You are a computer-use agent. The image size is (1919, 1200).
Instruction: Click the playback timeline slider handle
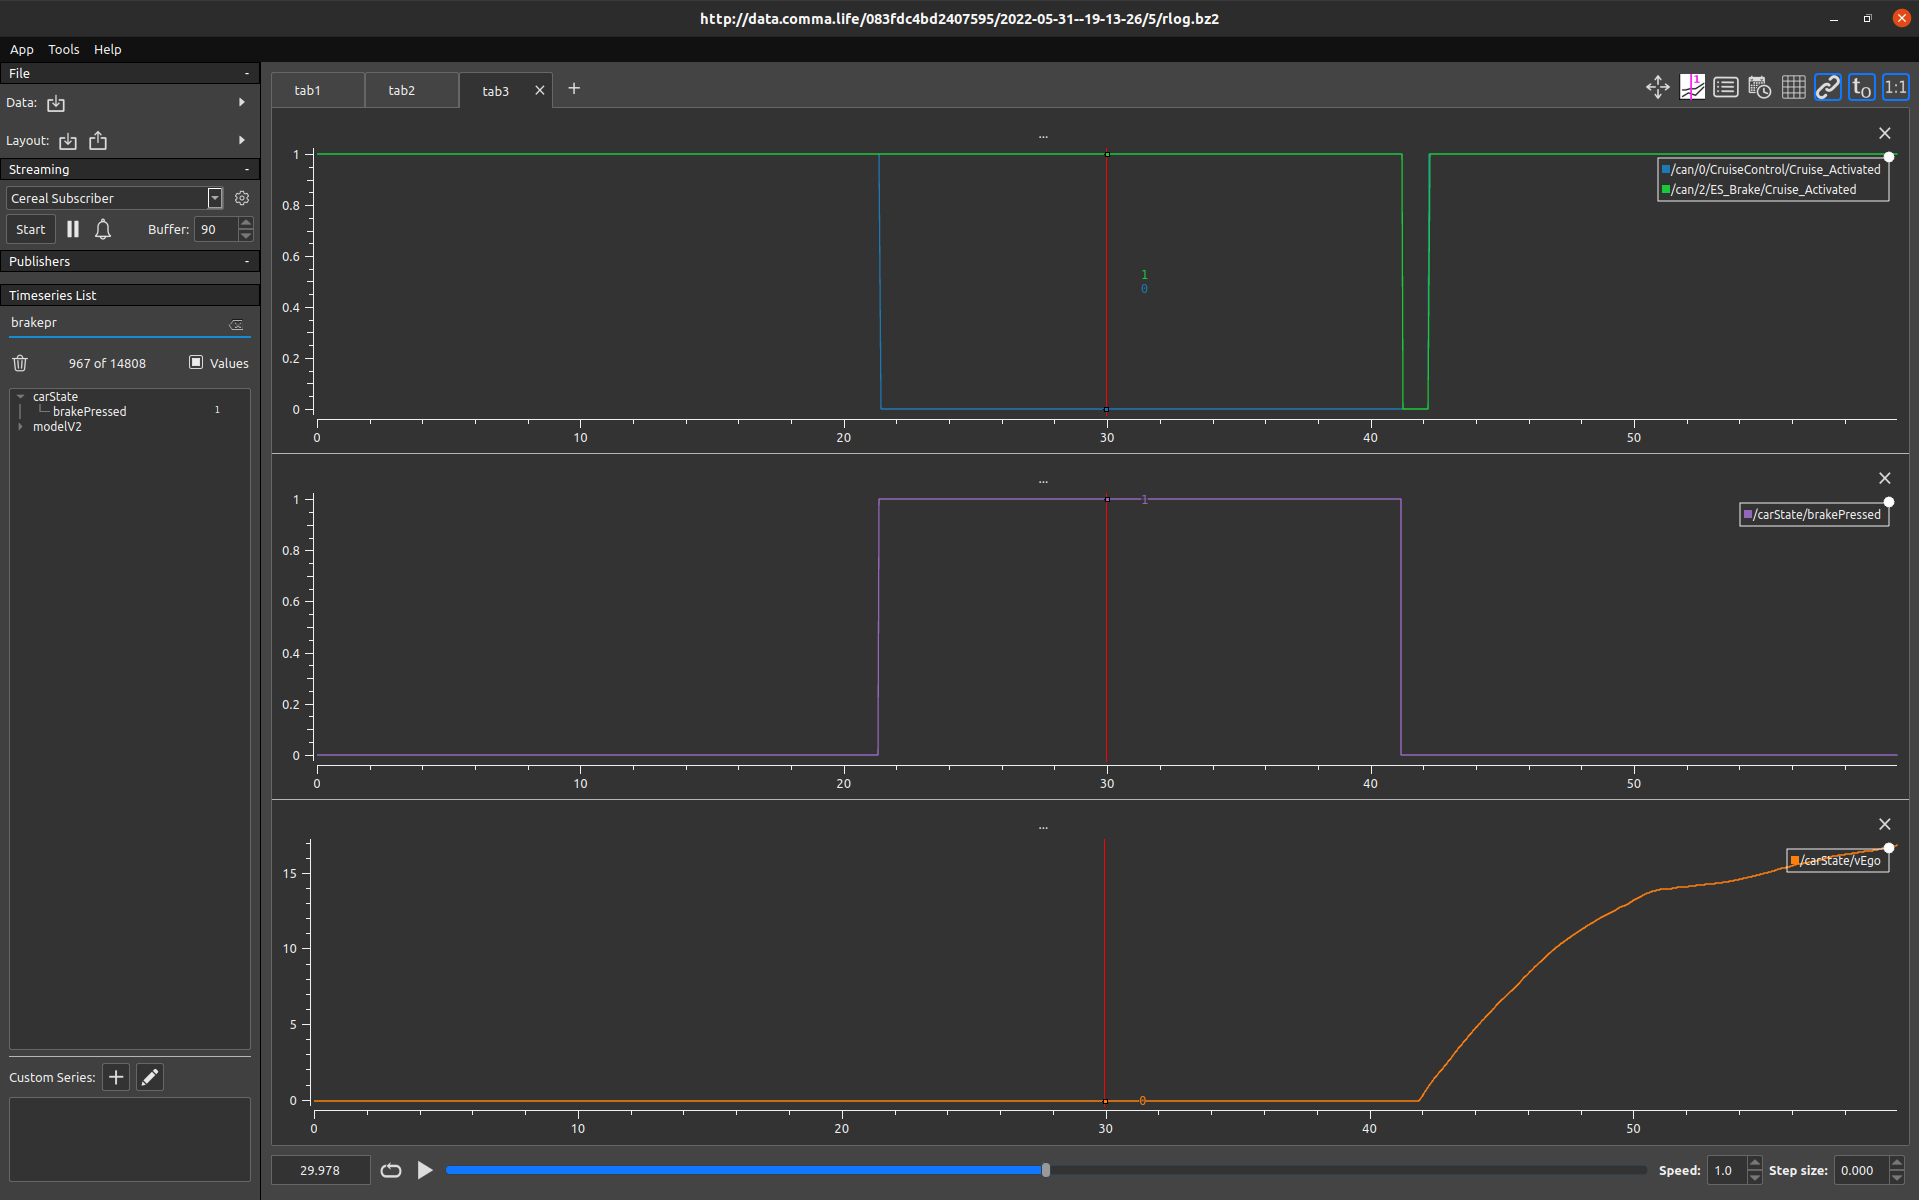[x=1046, y=1170]
